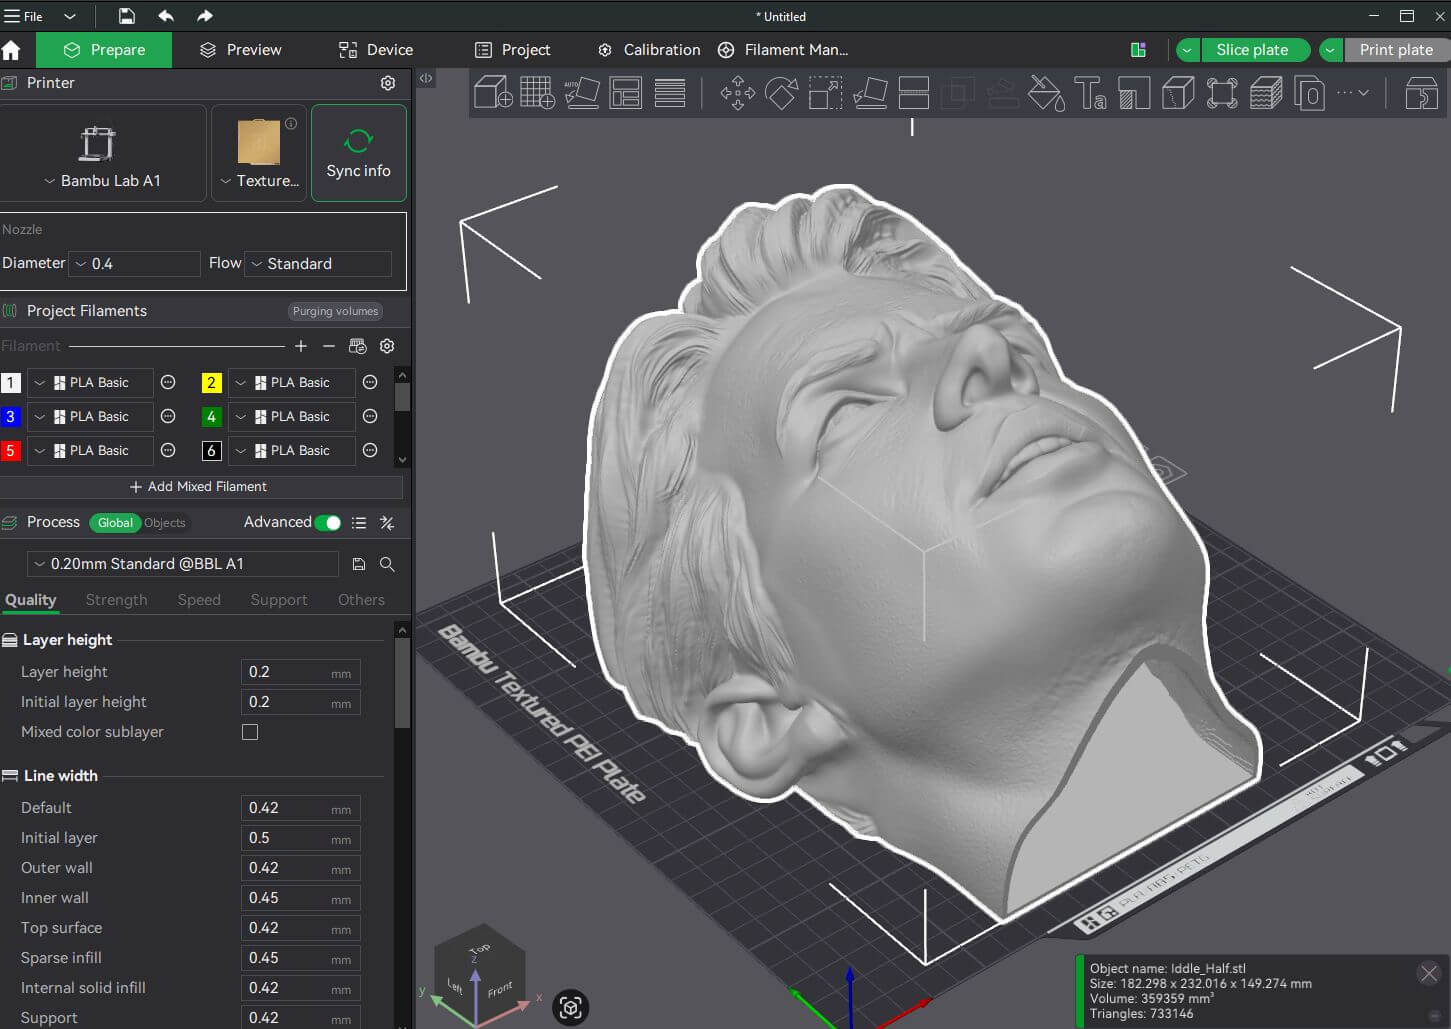Switch to the Preview tab
This screenshot has width=1451, height=1029.
[240, 50]
